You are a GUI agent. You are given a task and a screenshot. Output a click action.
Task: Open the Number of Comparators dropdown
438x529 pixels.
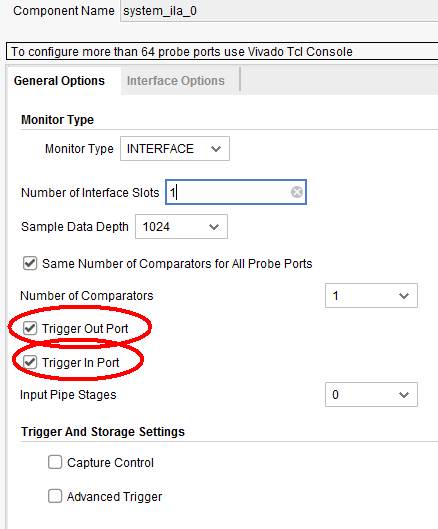click(371, 296)
